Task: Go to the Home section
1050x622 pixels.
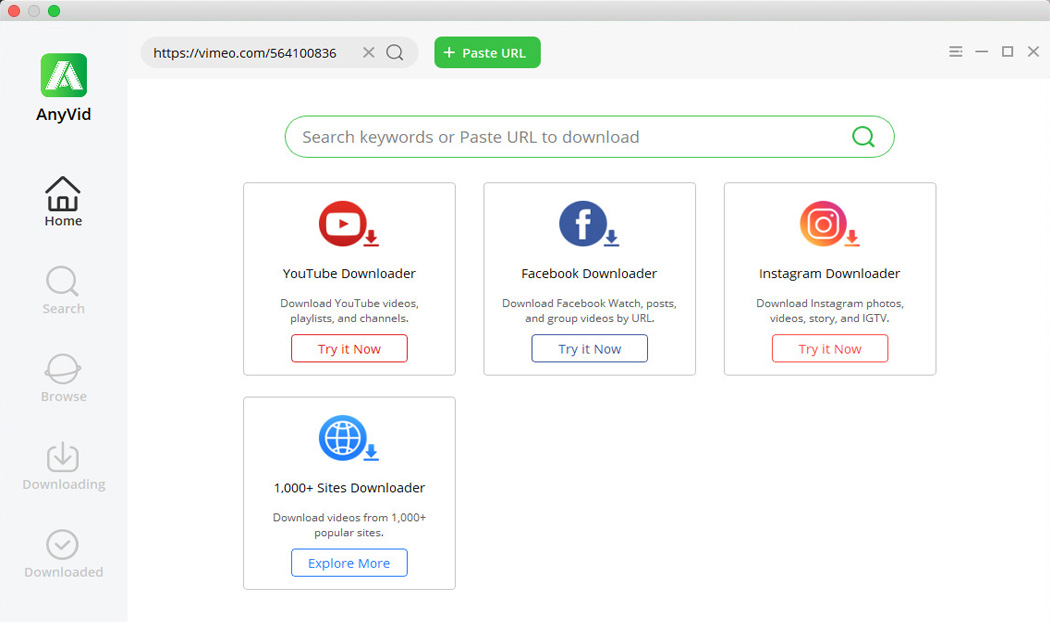Action: (63, 202)
